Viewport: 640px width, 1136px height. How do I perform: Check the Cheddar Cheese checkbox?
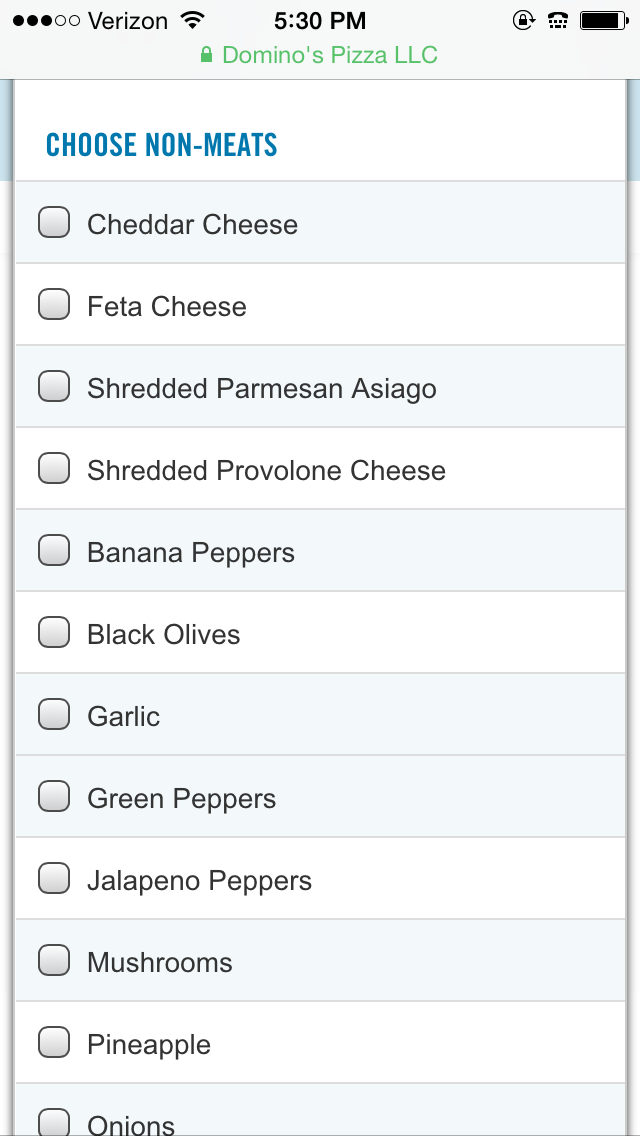54,222
